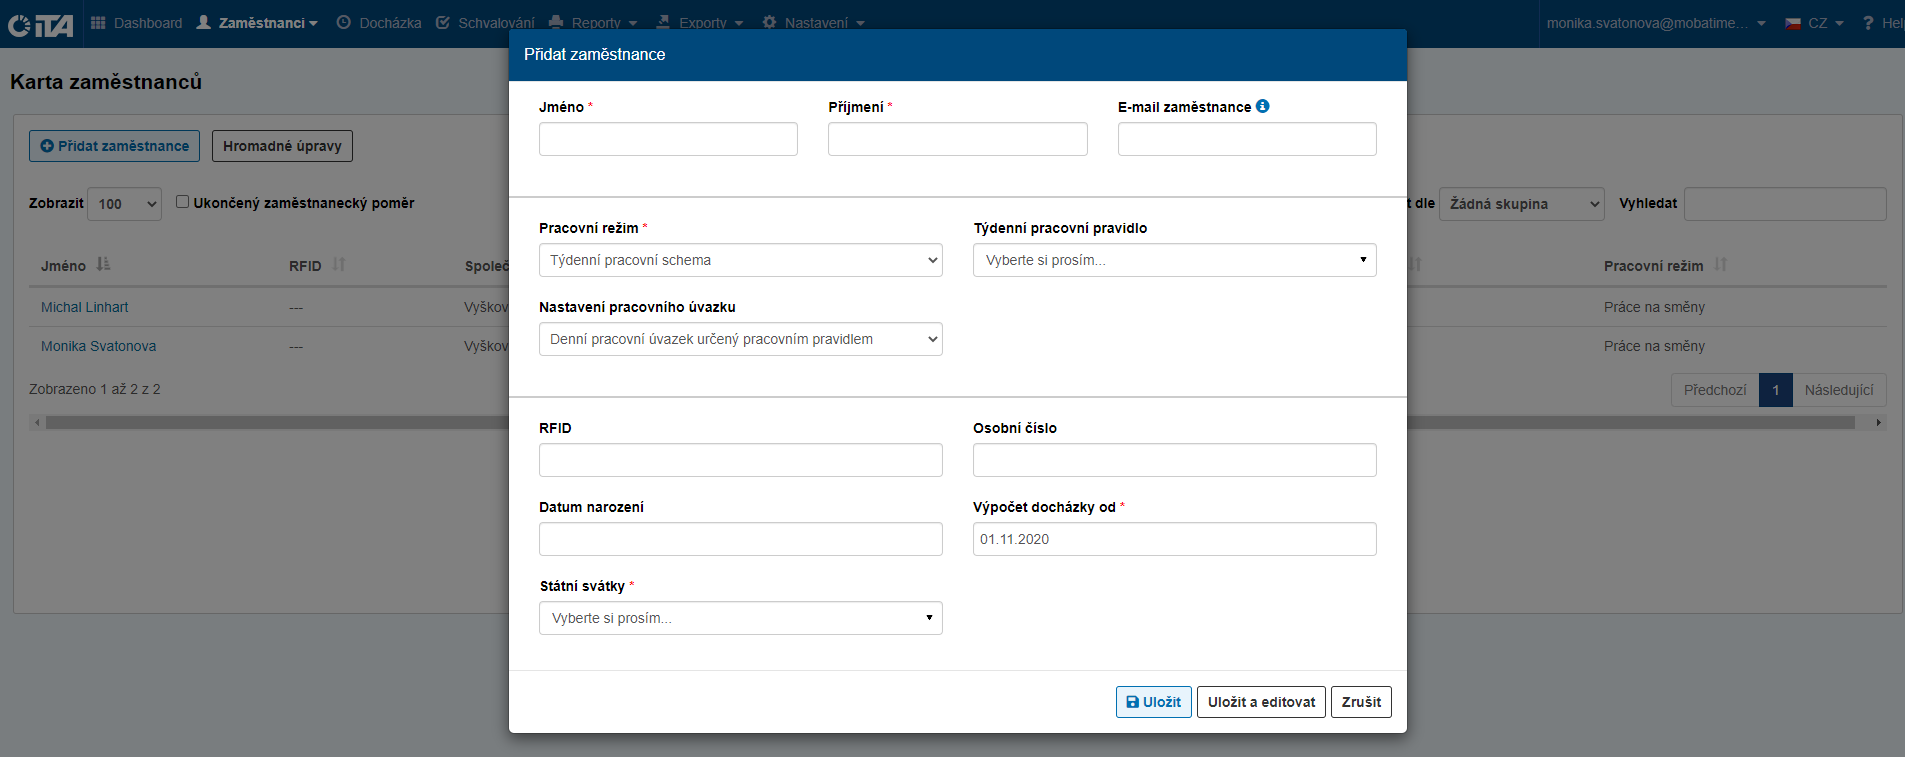Click the Dashboard grid icon
The width and height of the screenshot is (1905, 757).
pos(98,23)
